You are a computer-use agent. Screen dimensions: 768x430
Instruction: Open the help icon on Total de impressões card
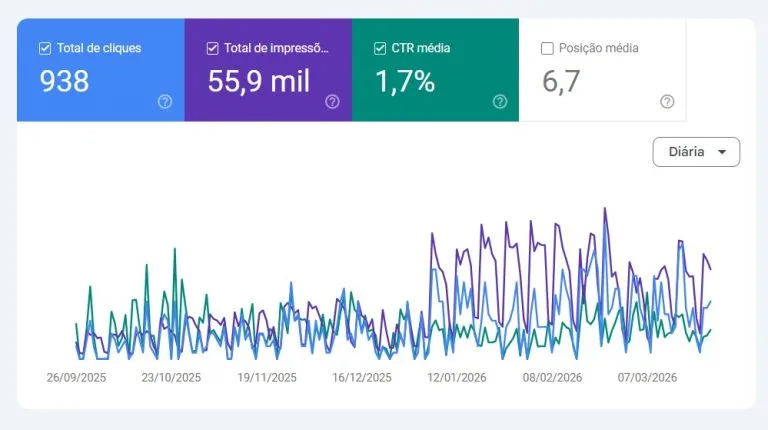coord(332,101)
